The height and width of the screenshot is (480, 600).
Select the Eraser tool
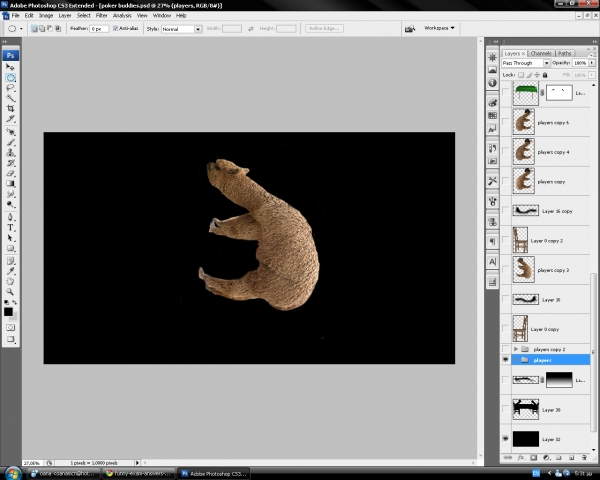pyautogui.click(x=10, y=173)
